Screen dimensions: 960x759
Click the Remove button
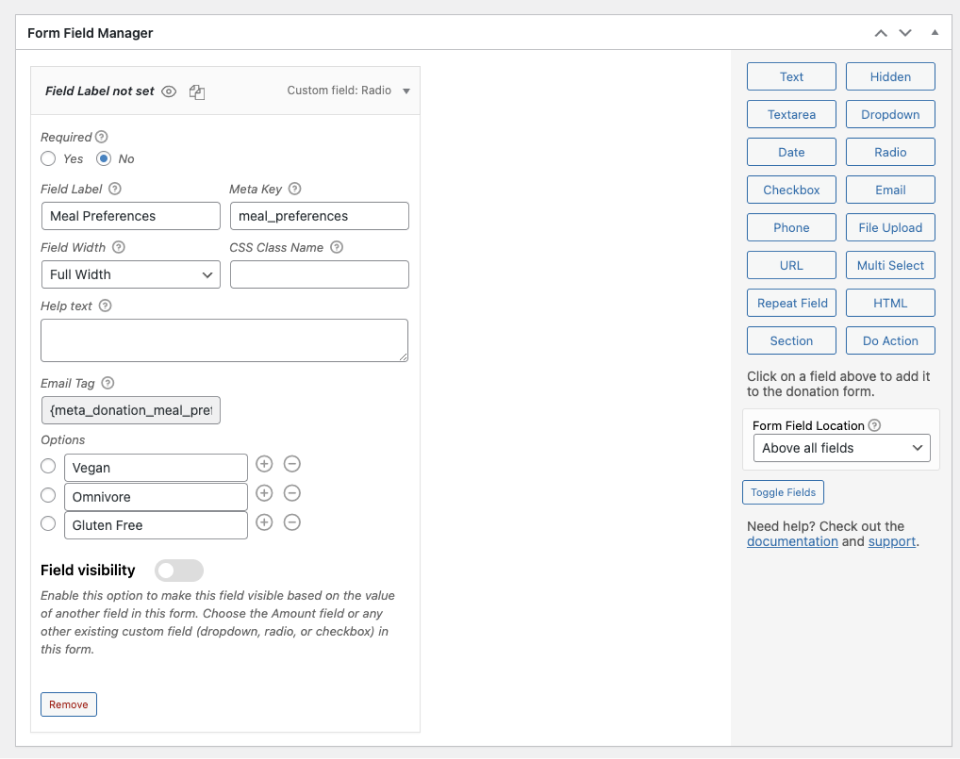68,704
